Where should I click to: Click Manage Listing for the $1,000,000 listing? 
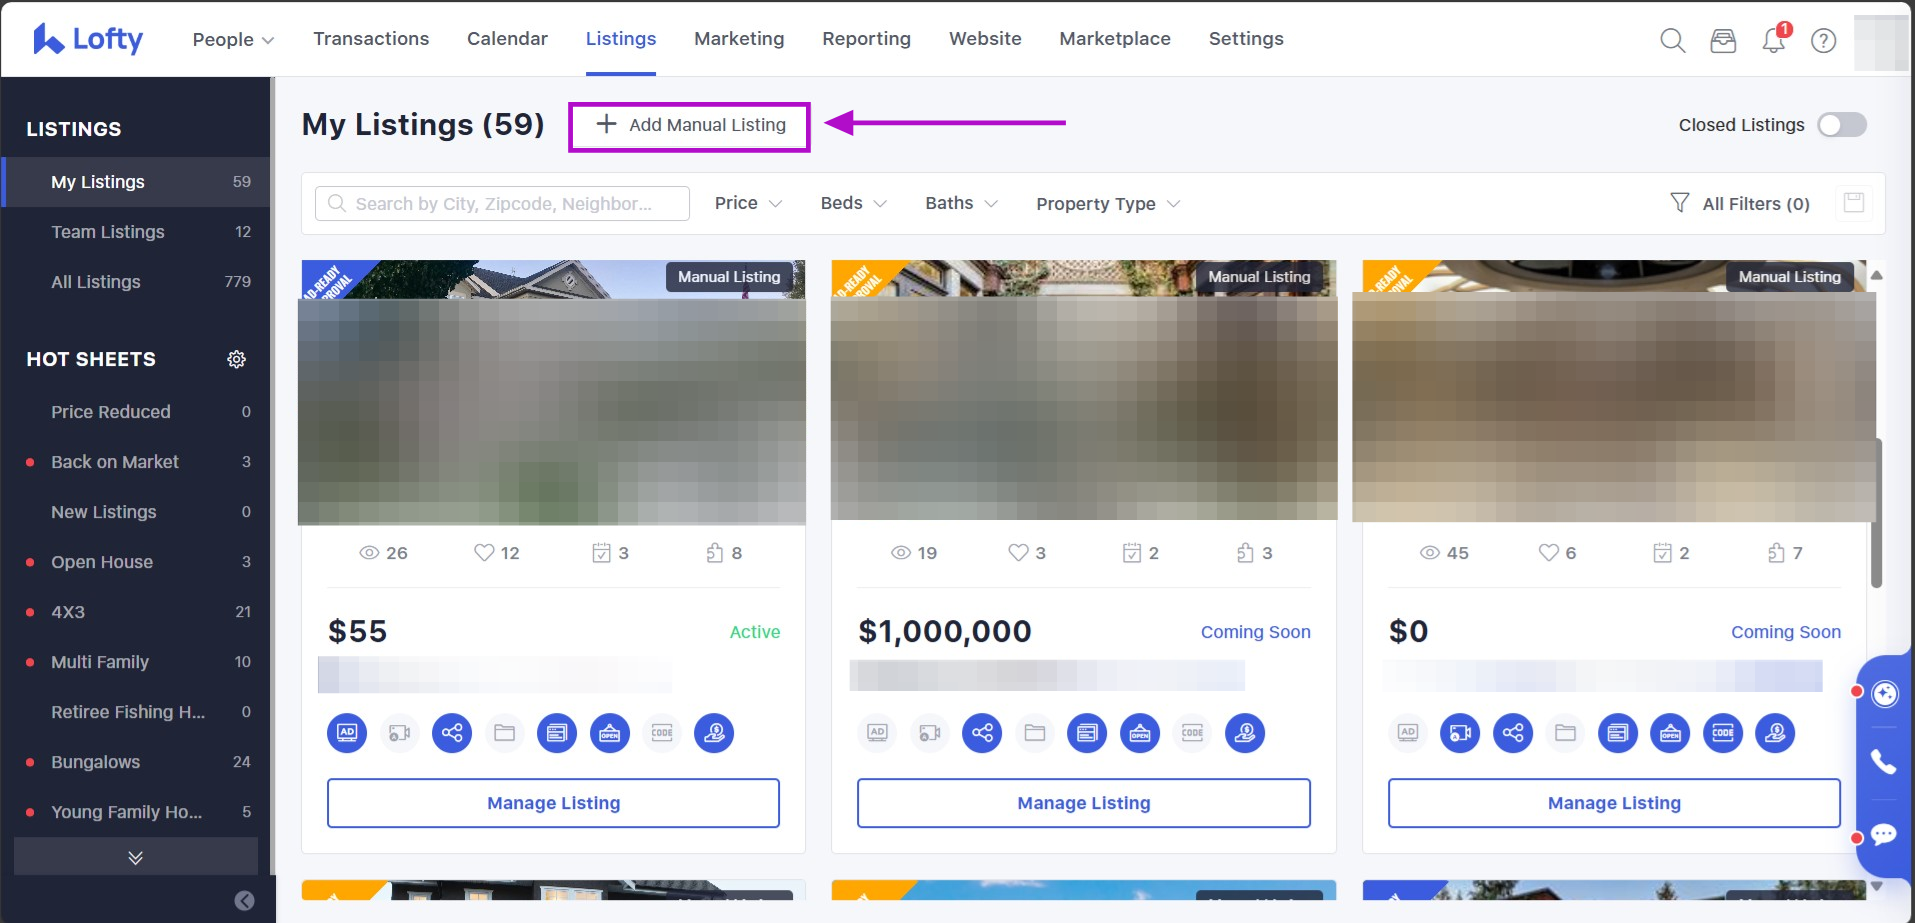[1083, 803]
